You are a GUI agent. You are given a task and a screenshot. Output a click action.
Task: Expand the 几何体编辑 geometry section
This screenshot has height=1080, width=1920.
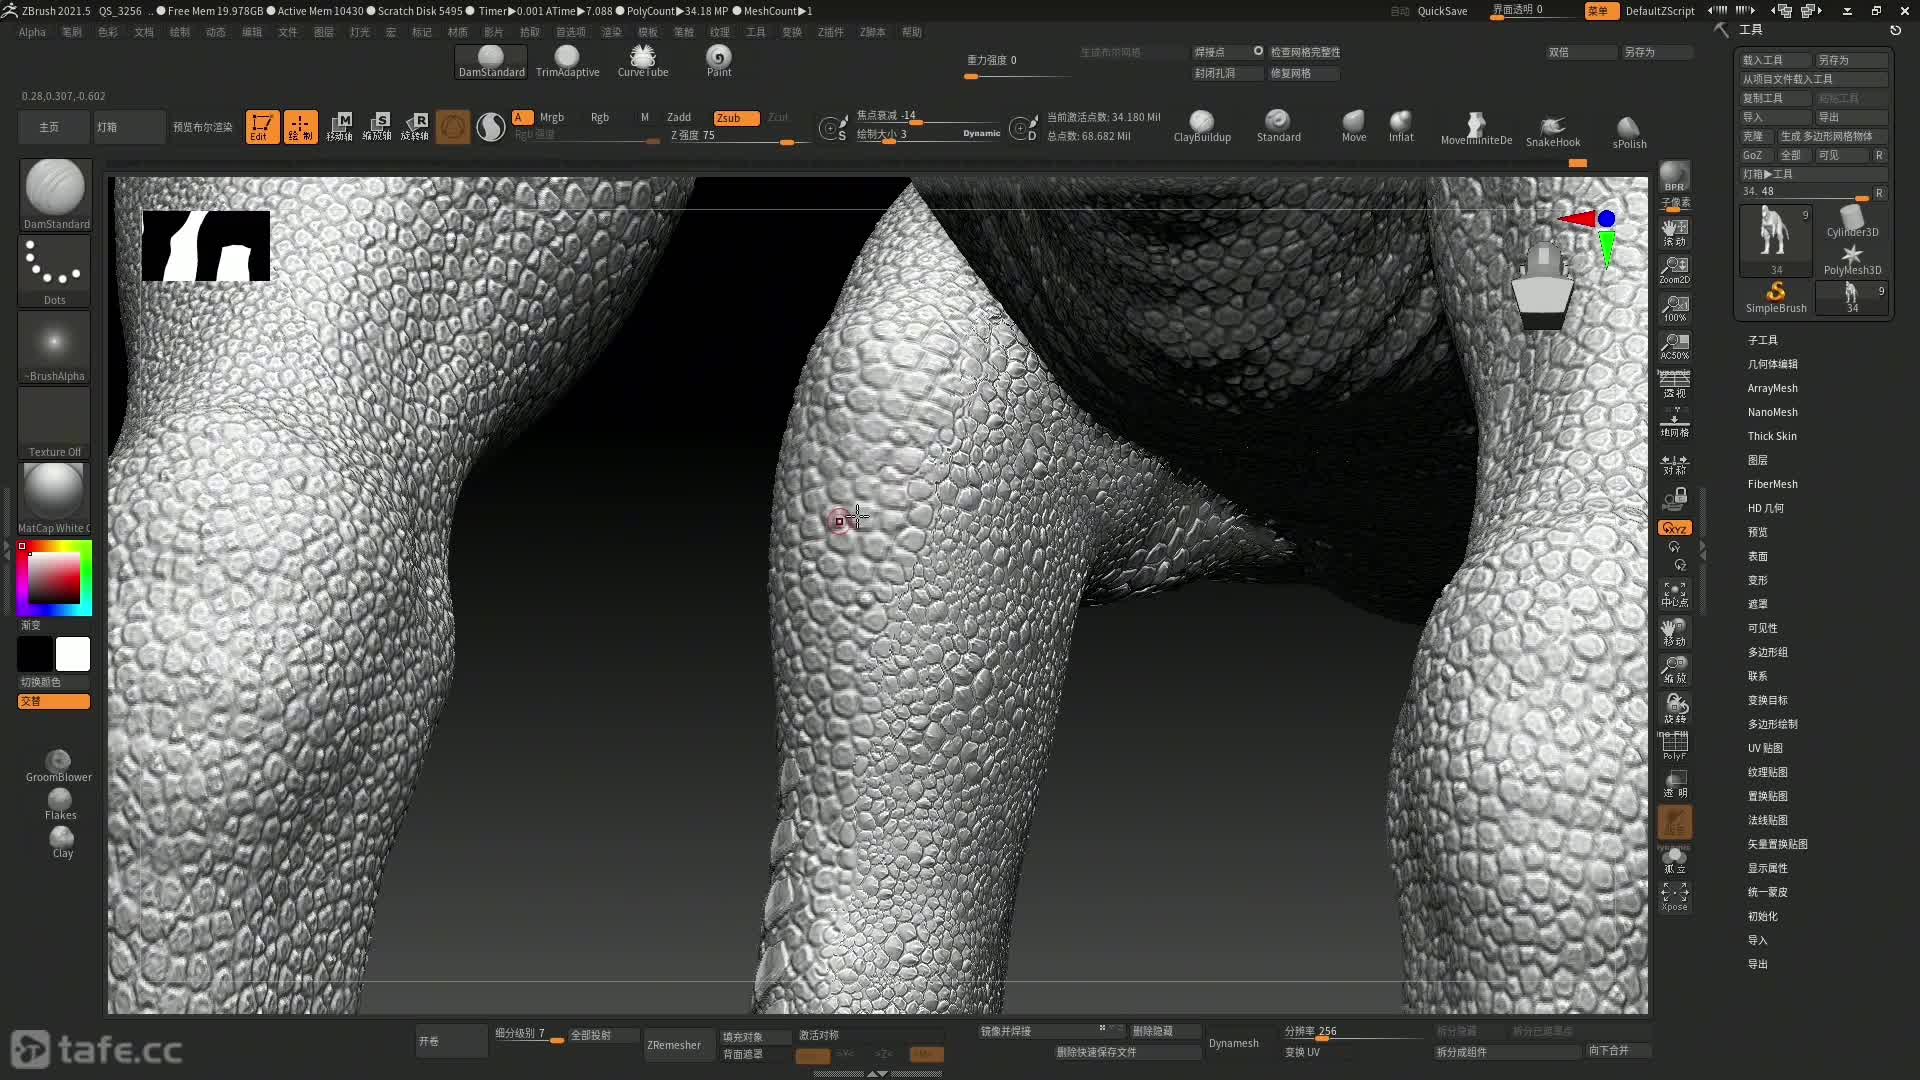[x=1772, y=364]
